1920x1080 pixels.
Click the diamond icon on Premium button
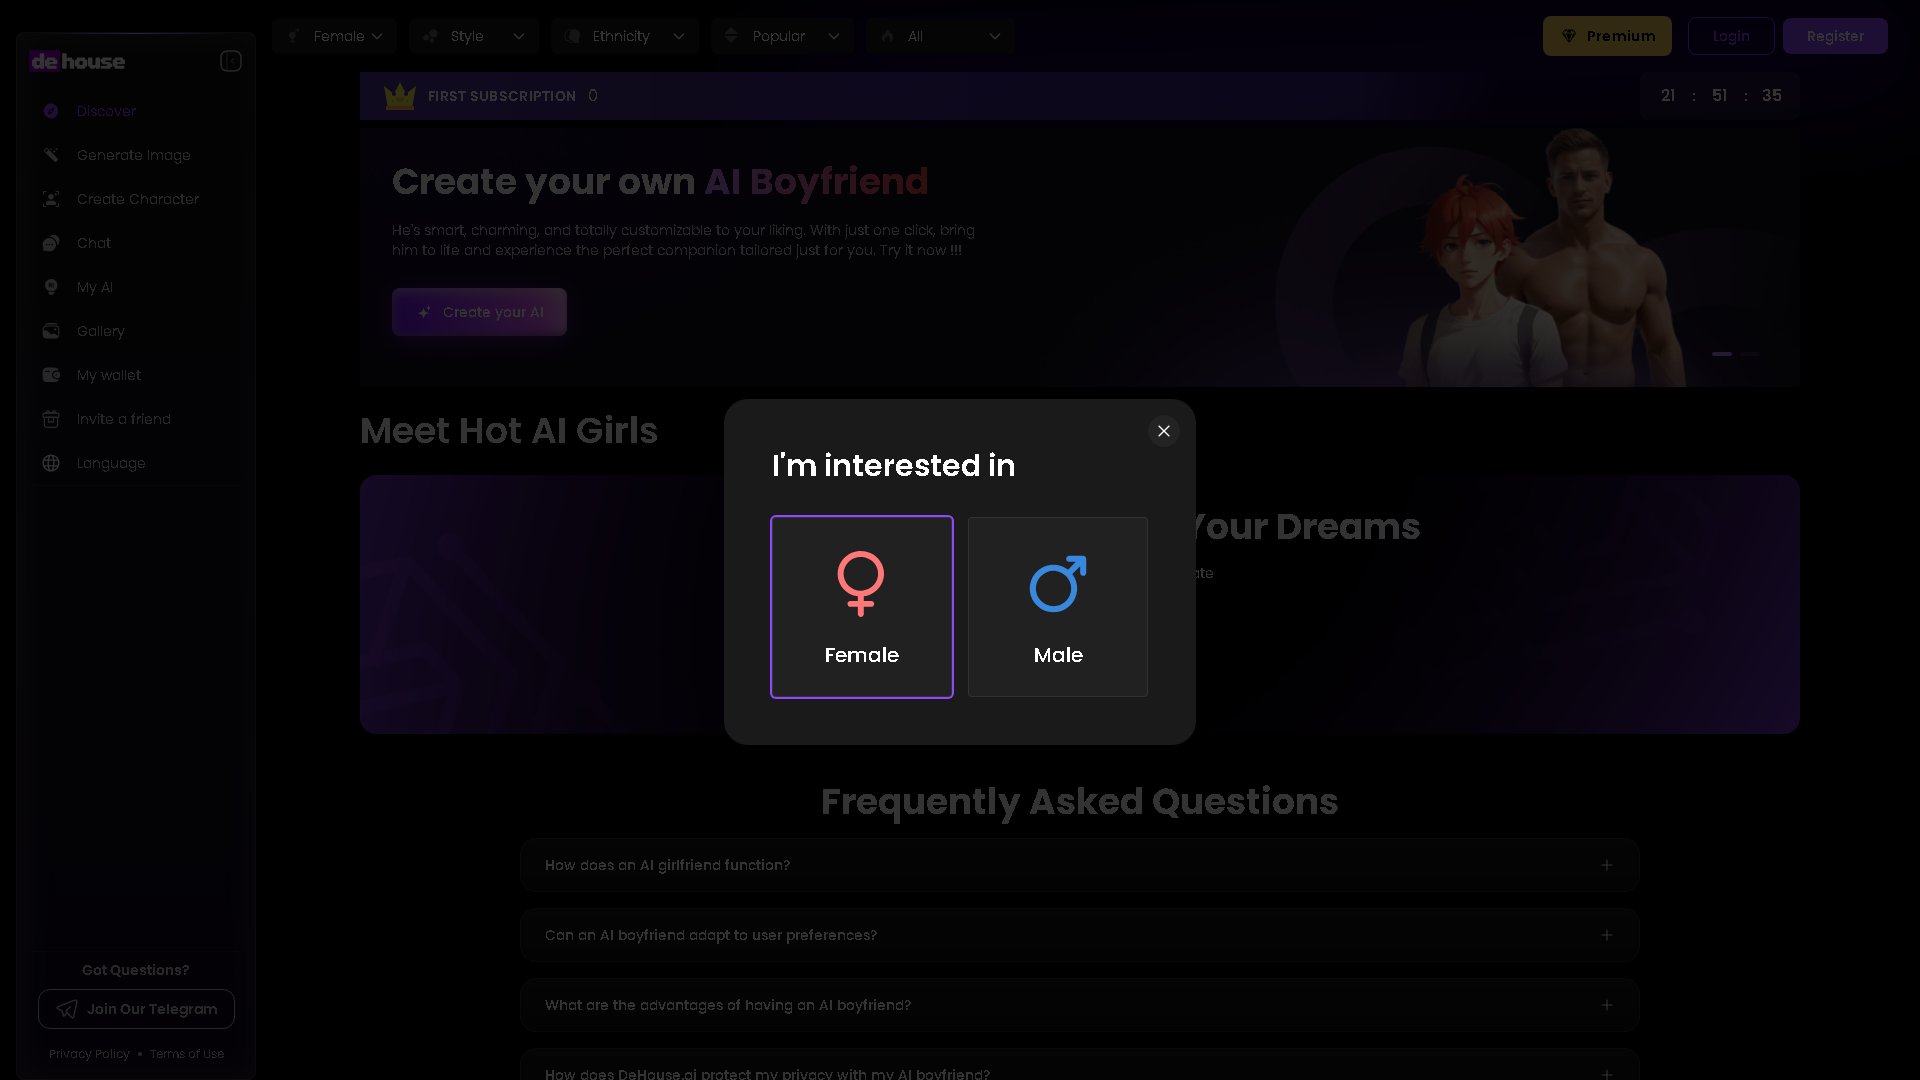(1569, 36)
